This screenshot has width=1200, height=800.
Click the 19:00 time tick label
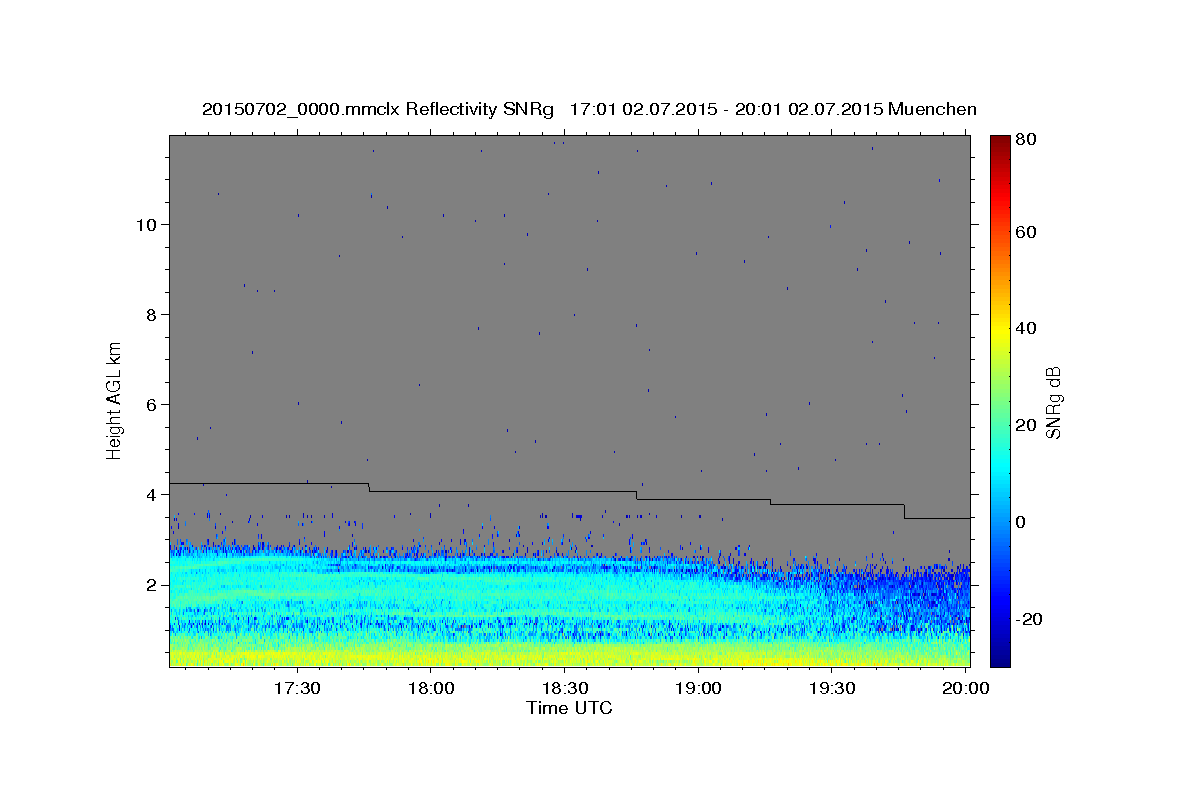click(698, 688)
